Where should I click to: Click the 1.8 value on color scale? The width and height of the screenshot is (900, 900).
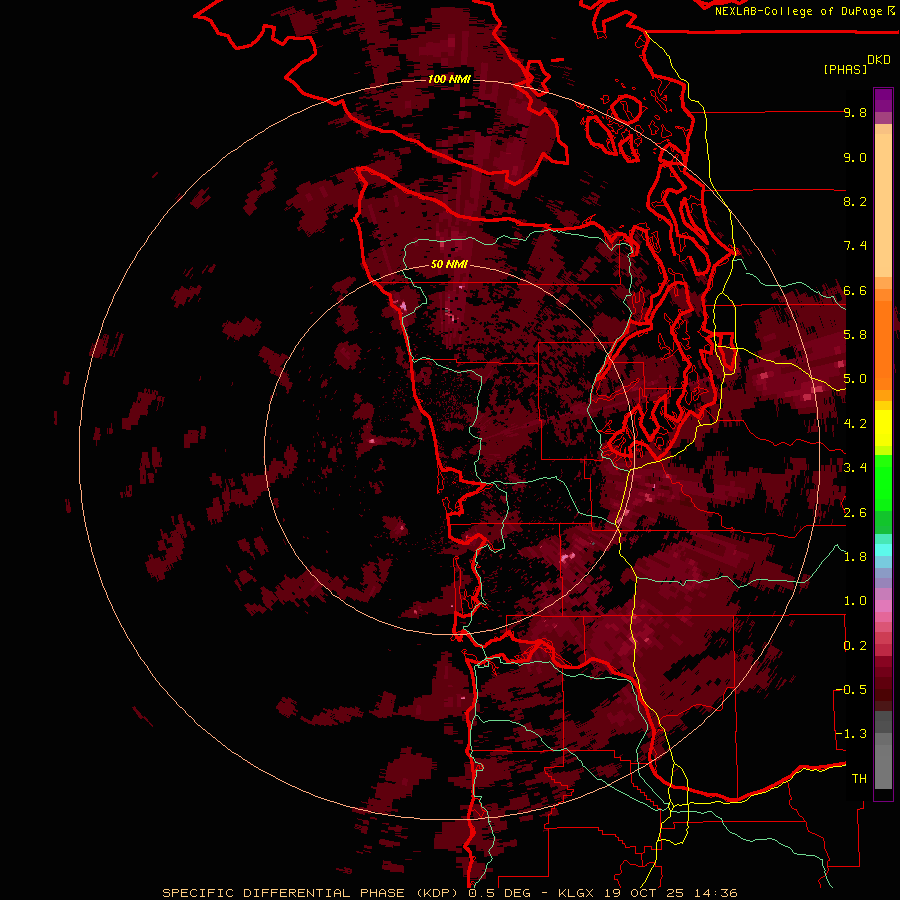pyautogui.click(x=855, y=557)
